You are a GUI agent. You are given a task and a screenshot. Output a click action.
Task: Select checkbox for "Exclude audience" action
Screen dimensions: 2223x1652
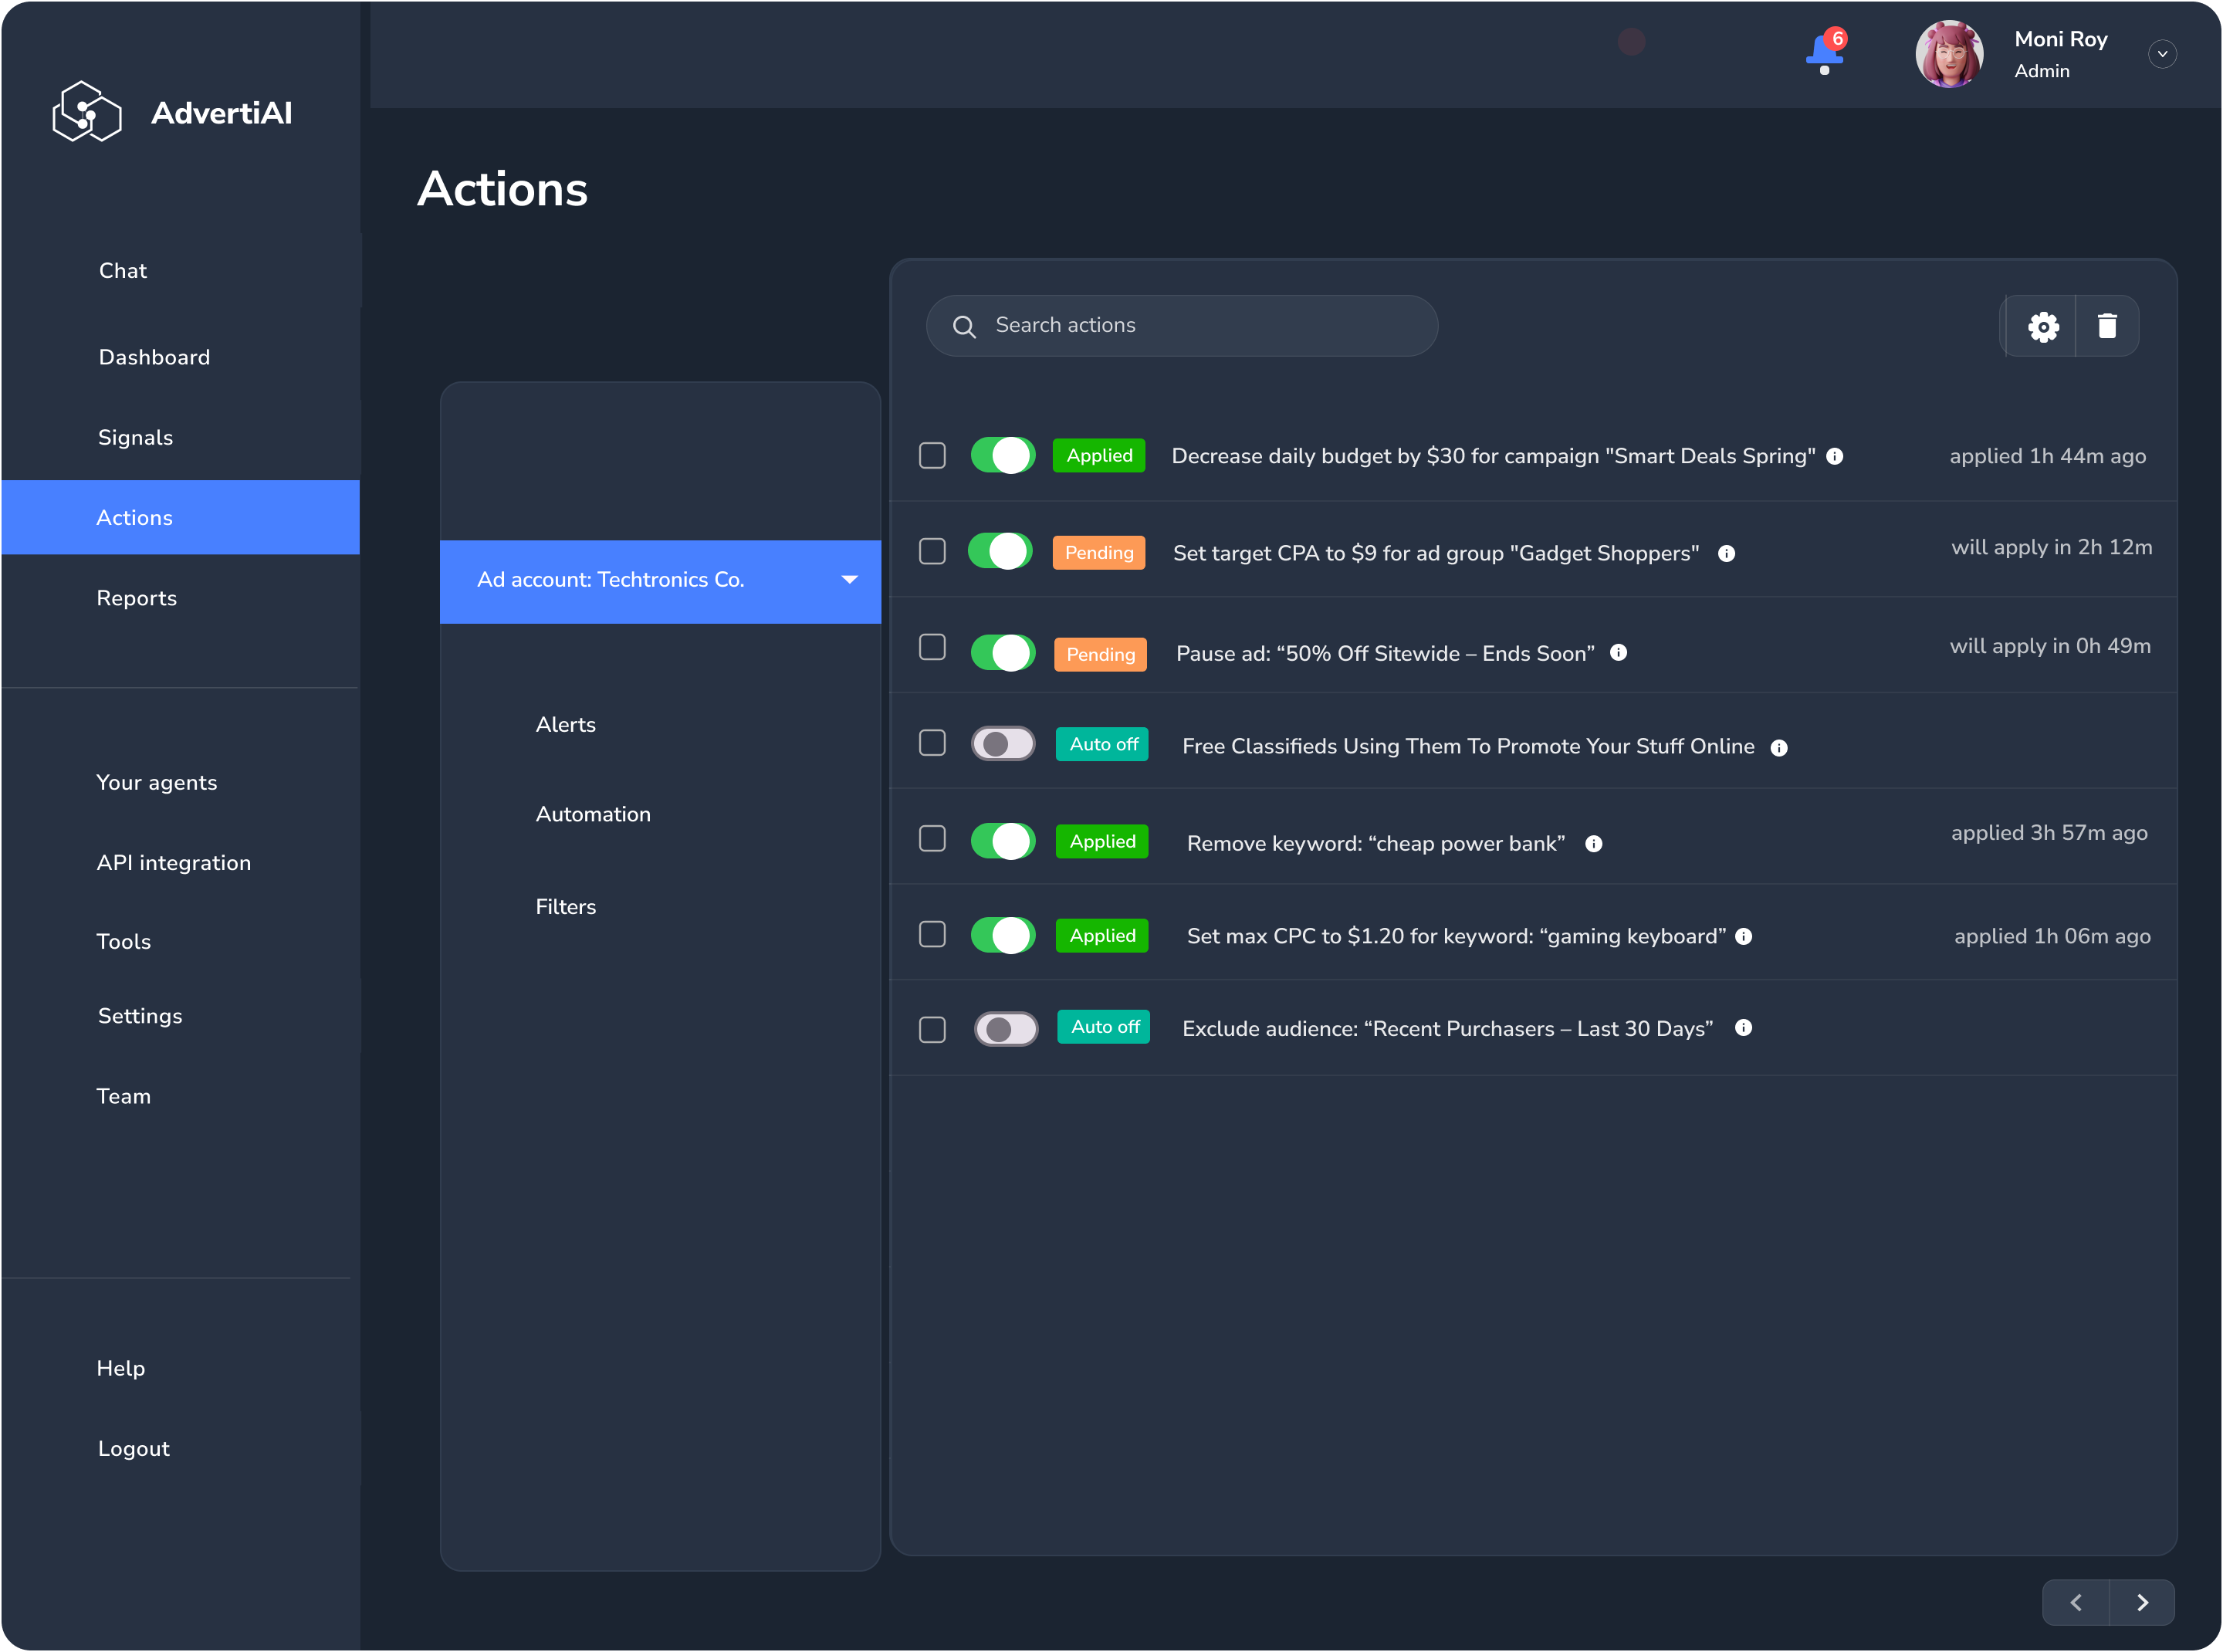932,1029
